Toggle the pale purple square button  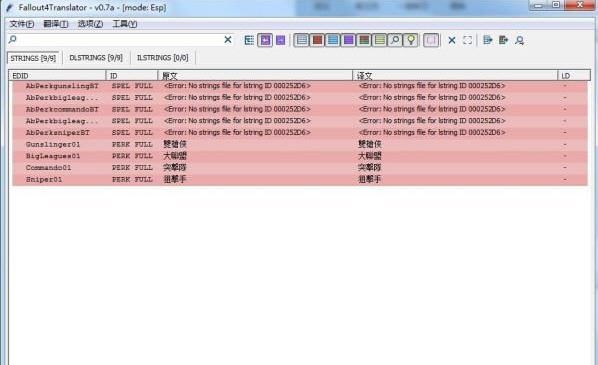[431, 40]
